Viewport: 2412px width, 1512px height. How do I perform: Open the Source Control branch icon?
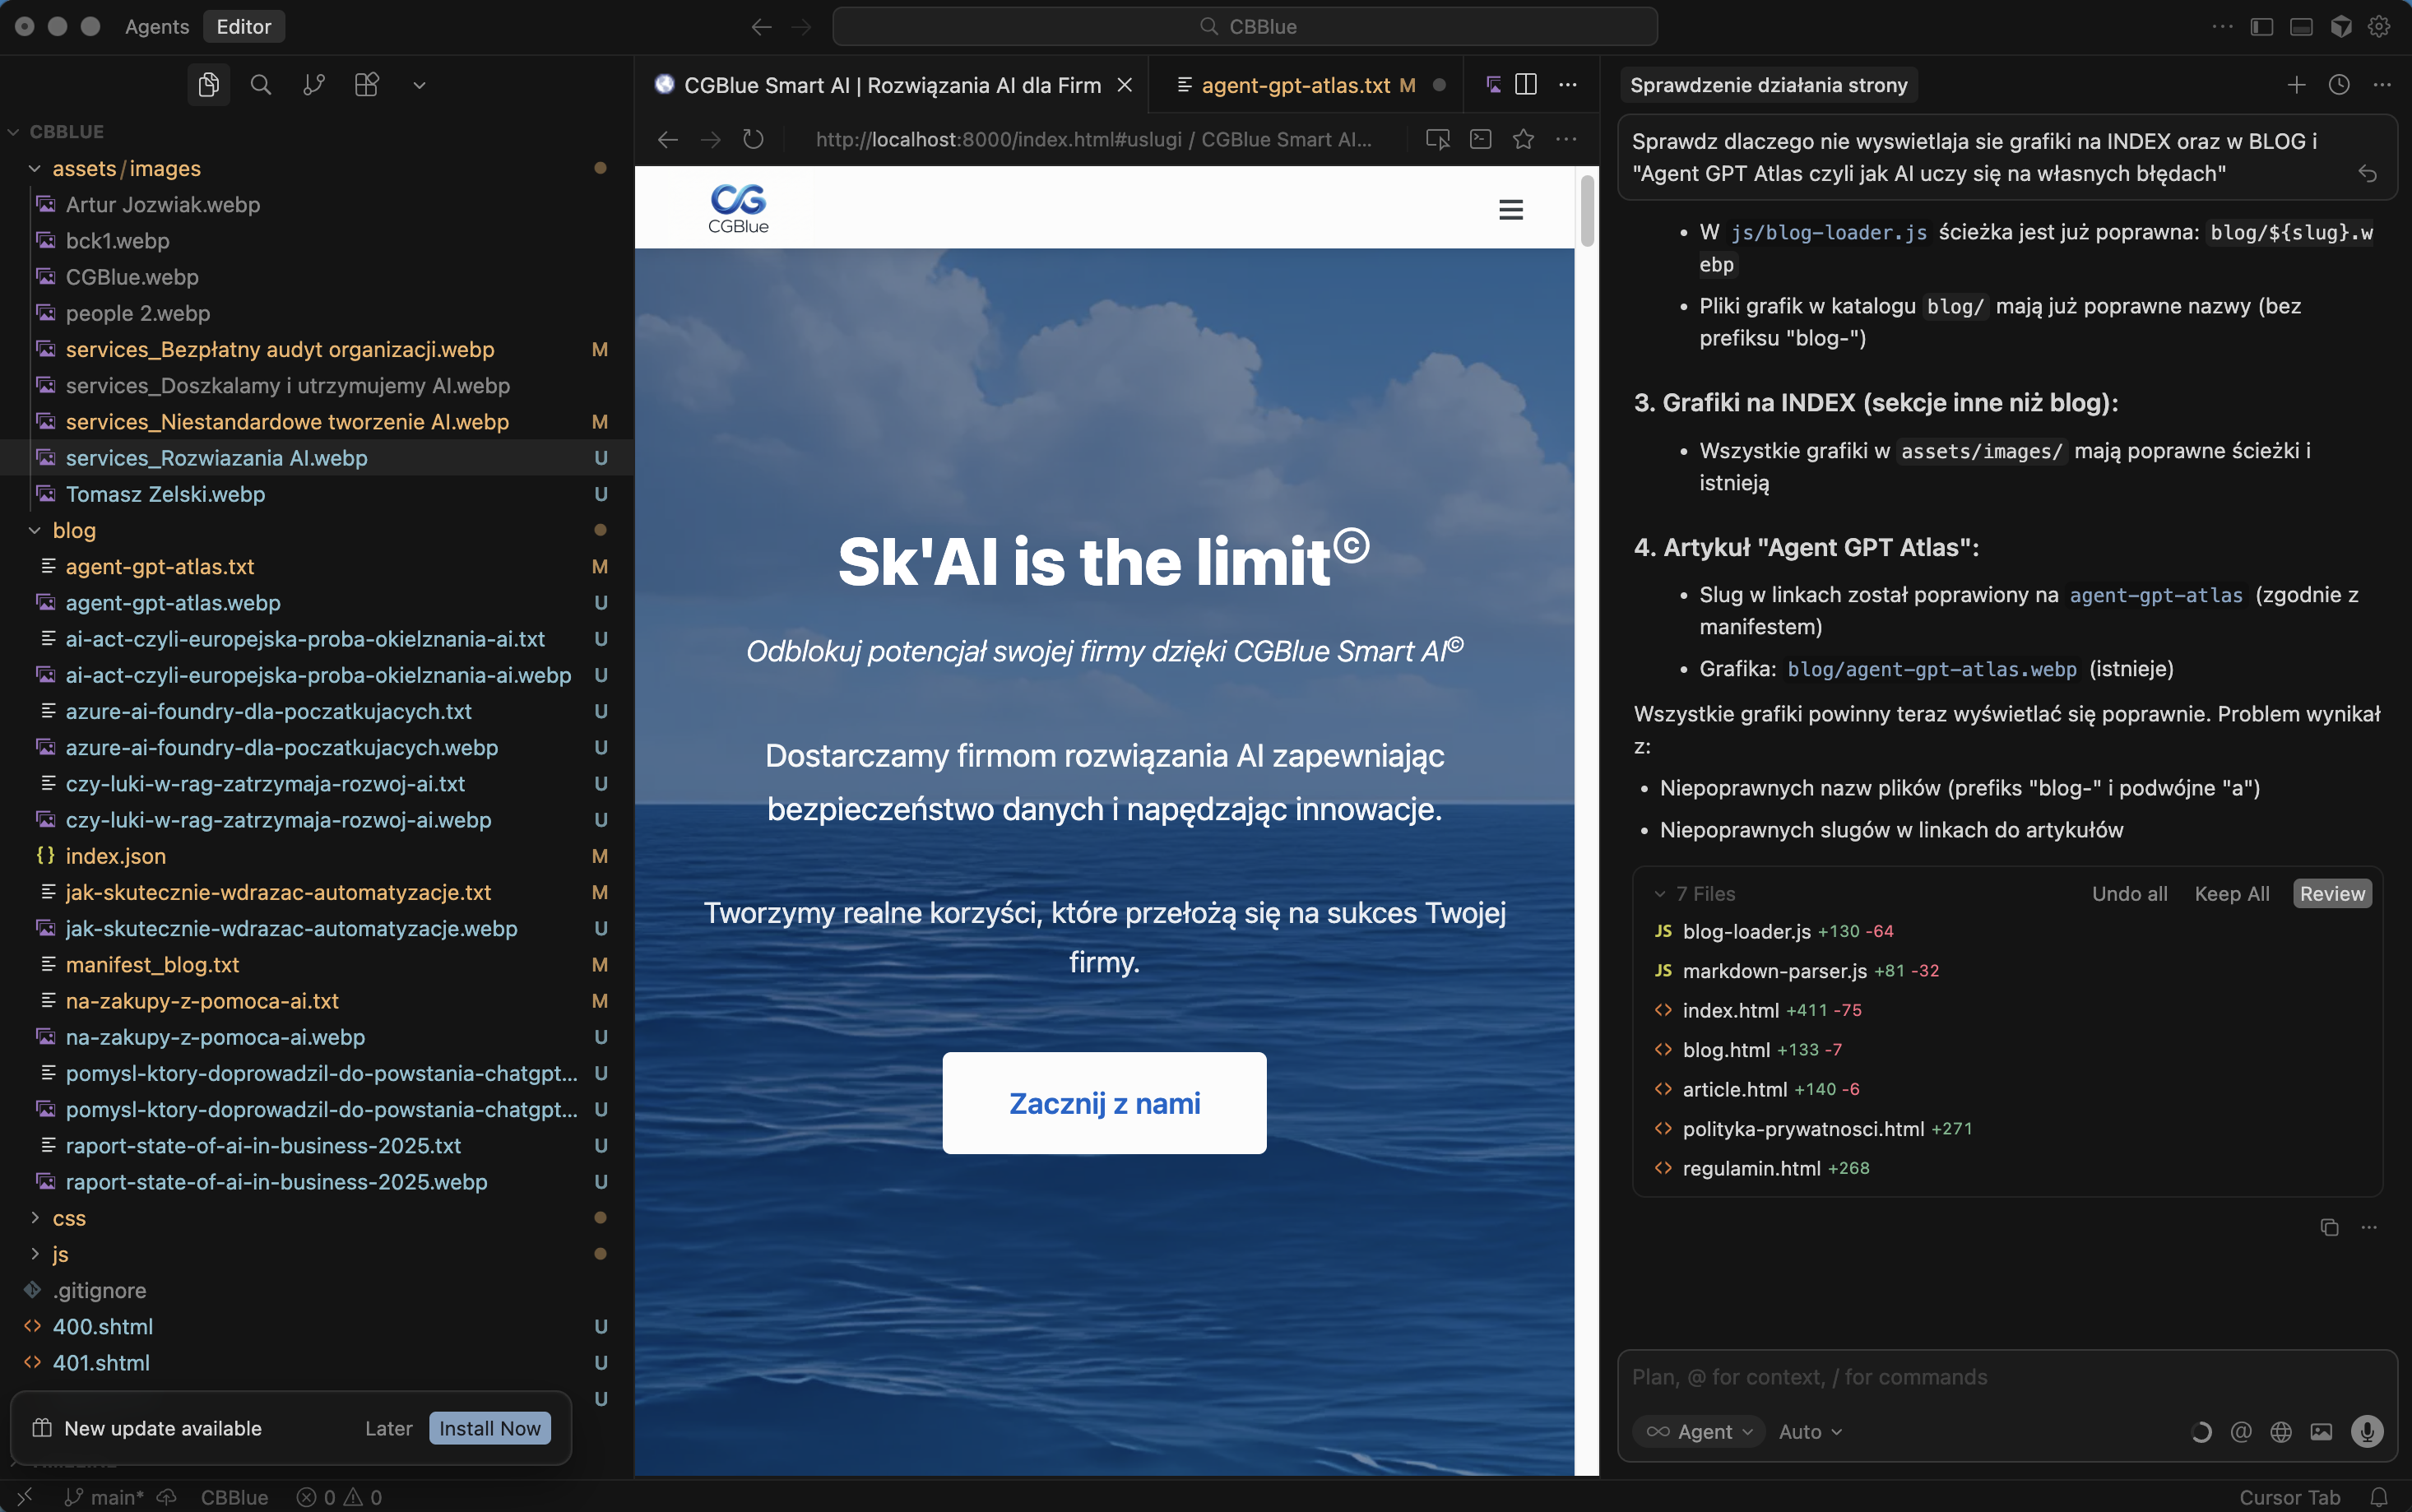pos(314,85)
